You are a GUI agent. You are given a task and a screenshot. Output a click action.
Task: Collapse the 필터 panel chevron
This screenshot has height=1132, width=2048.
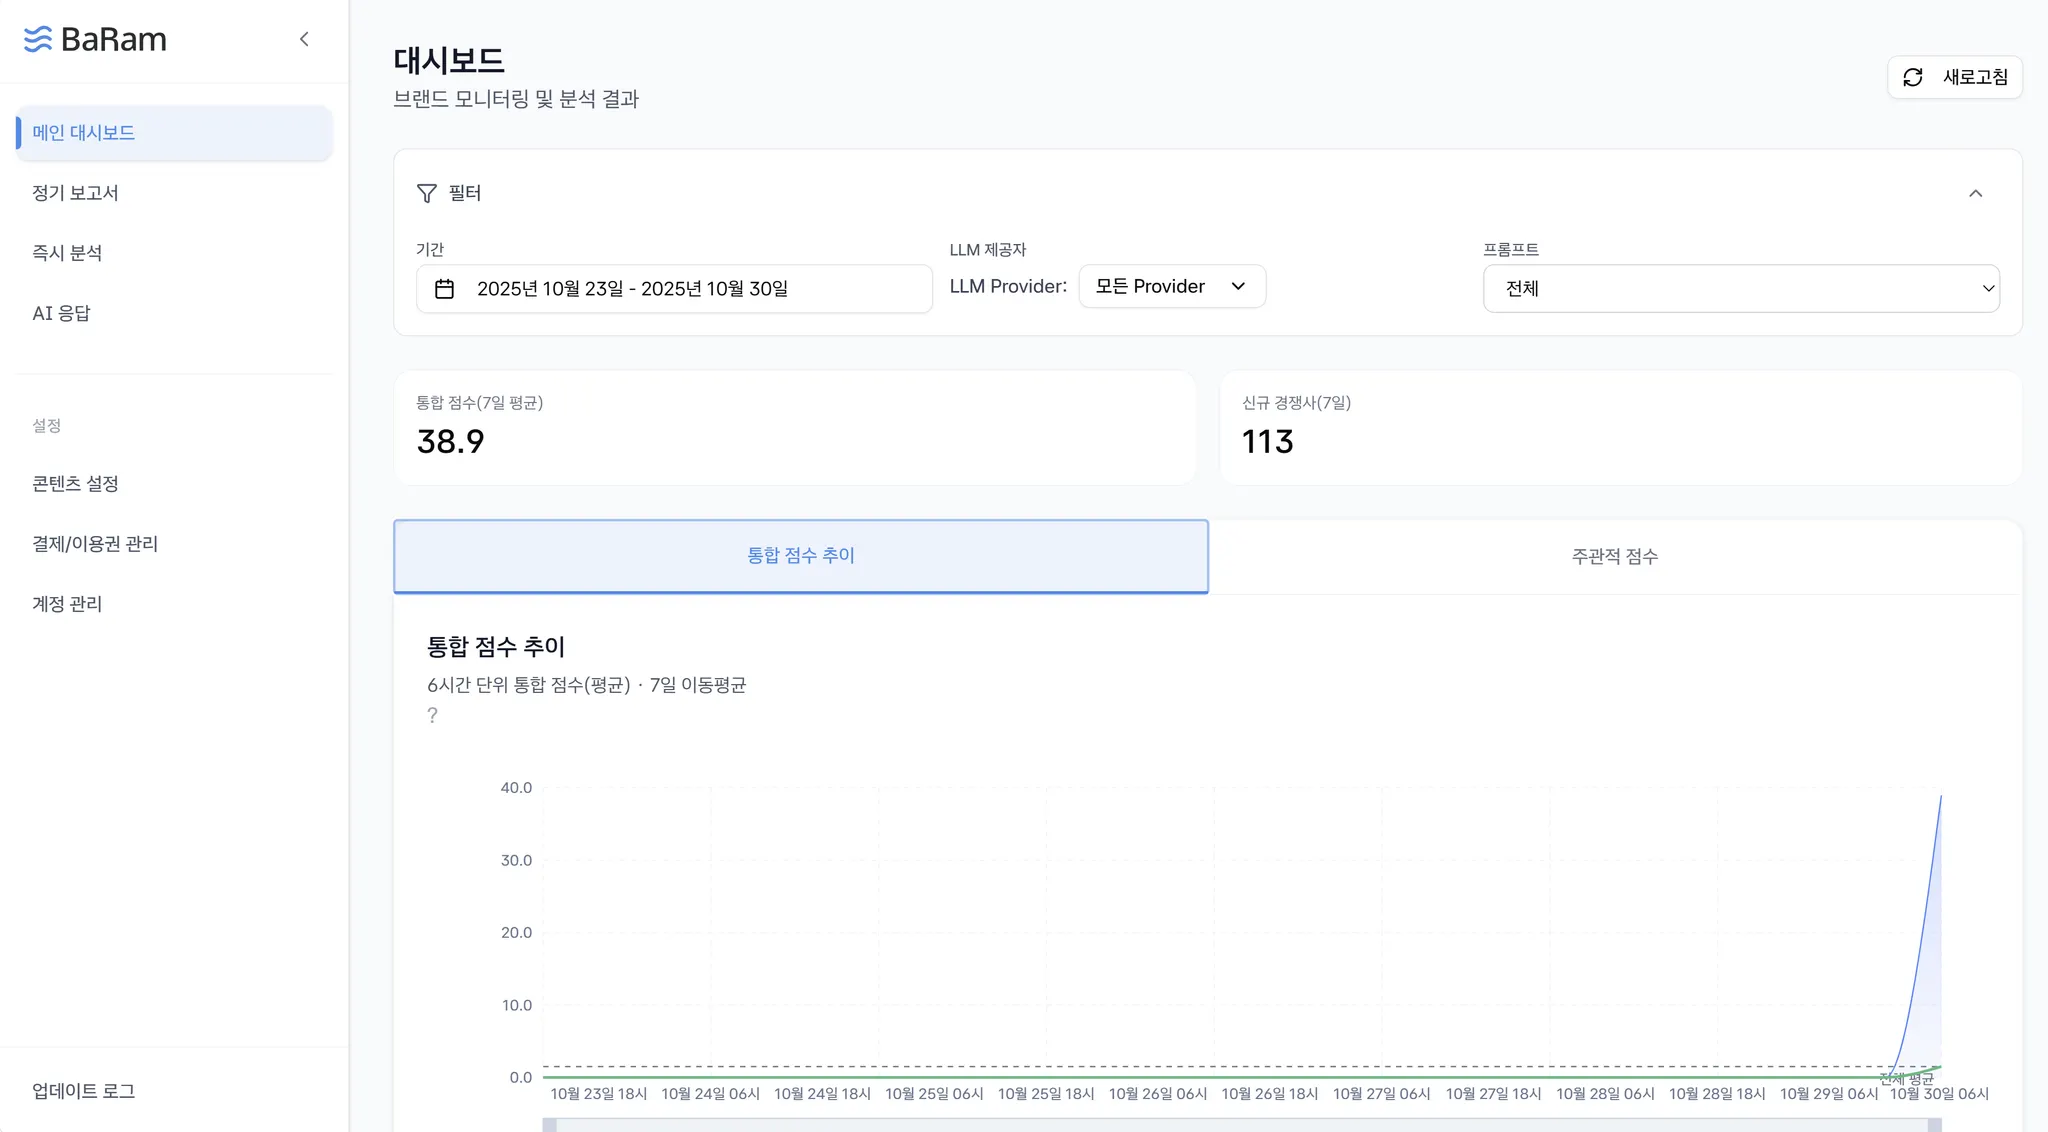pyautogui.click(x=1975, y=193)
